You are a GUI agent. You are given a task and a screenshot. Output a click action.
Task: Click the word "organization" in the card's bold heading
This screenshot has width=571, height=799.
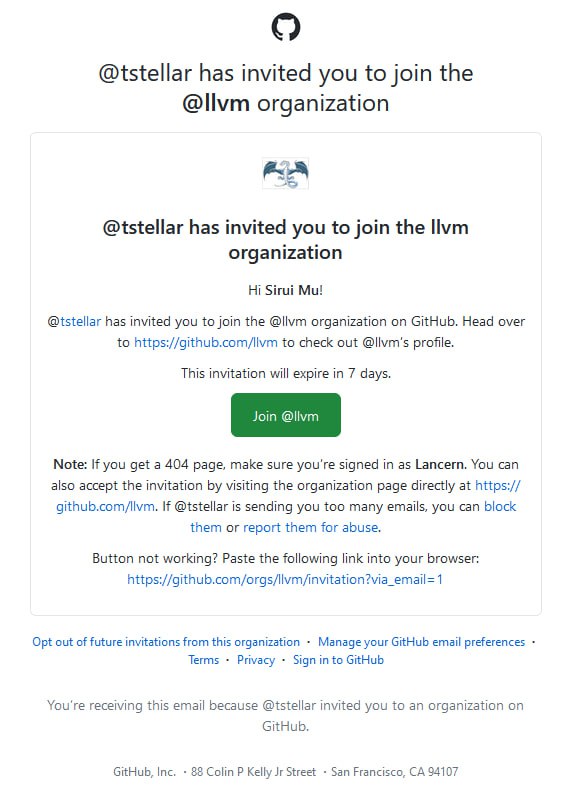click(285, 253)
